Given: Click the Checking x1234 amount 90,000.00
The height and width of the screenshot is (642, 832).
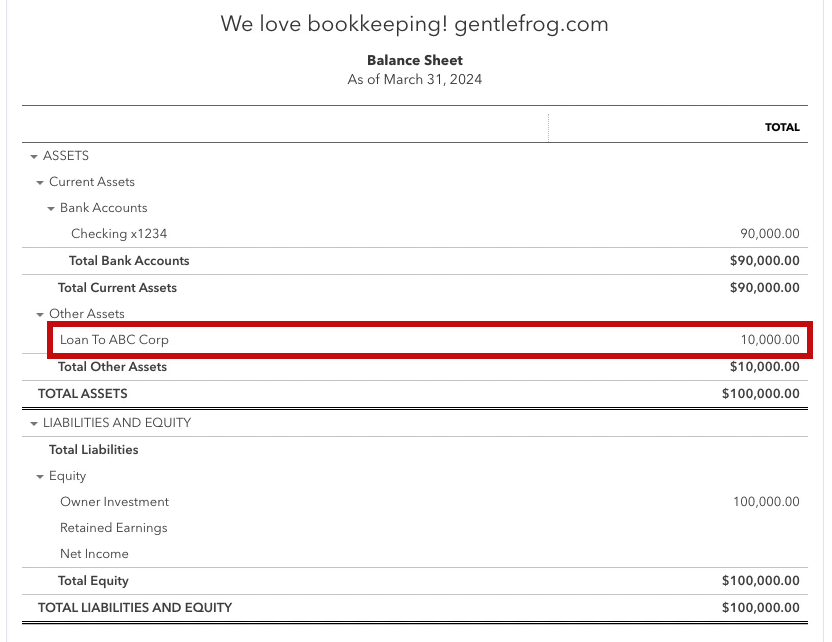Looking at the screenshot, I should pos(769,234).
